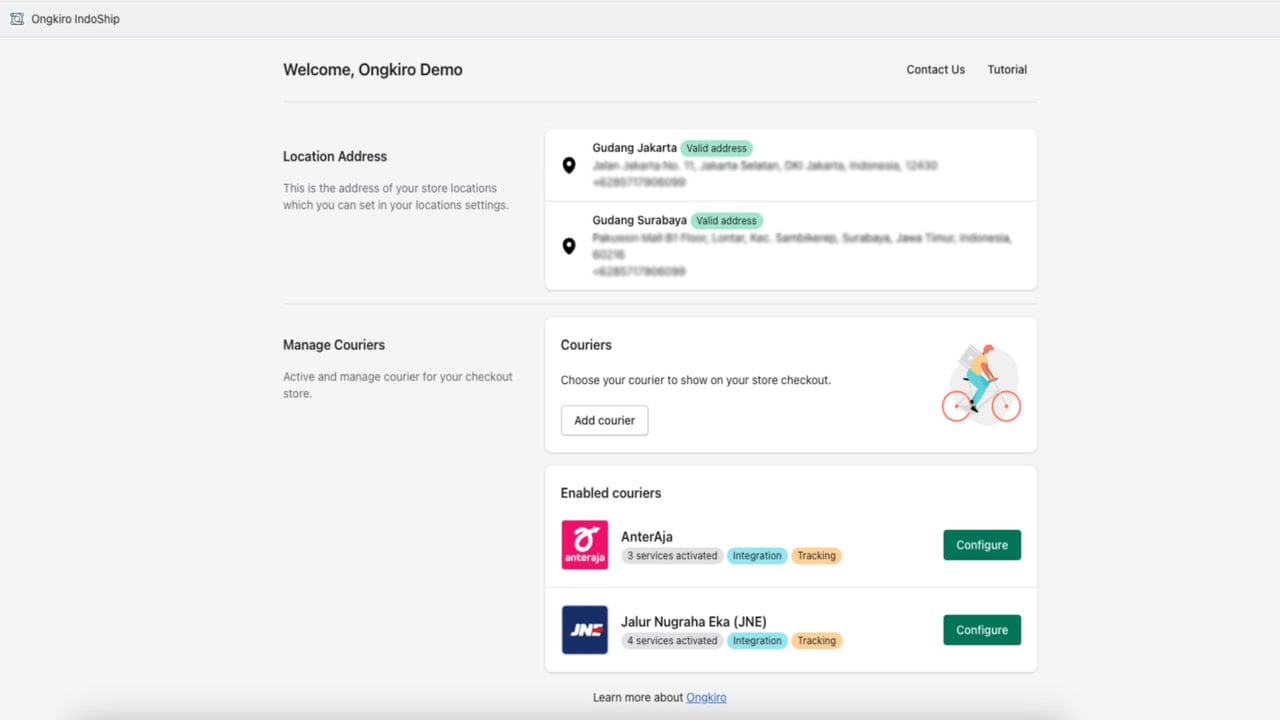Click the Add courier button

[604, 420]
